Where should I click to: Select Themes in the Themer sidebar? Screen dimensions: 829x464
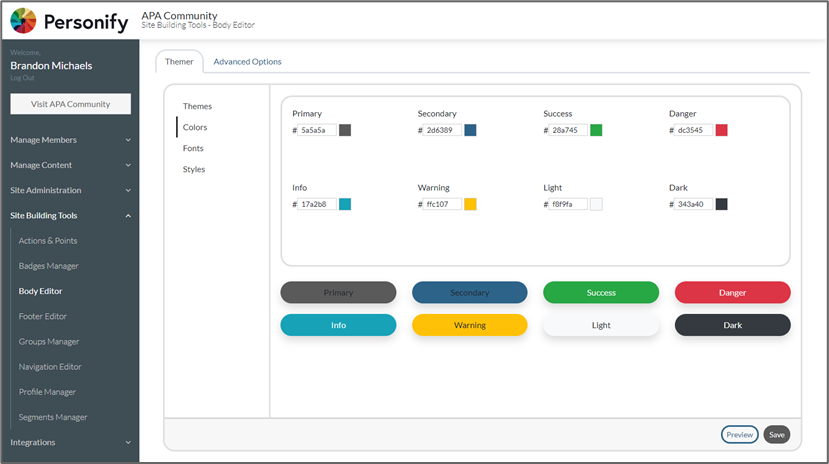pos(197,106)
